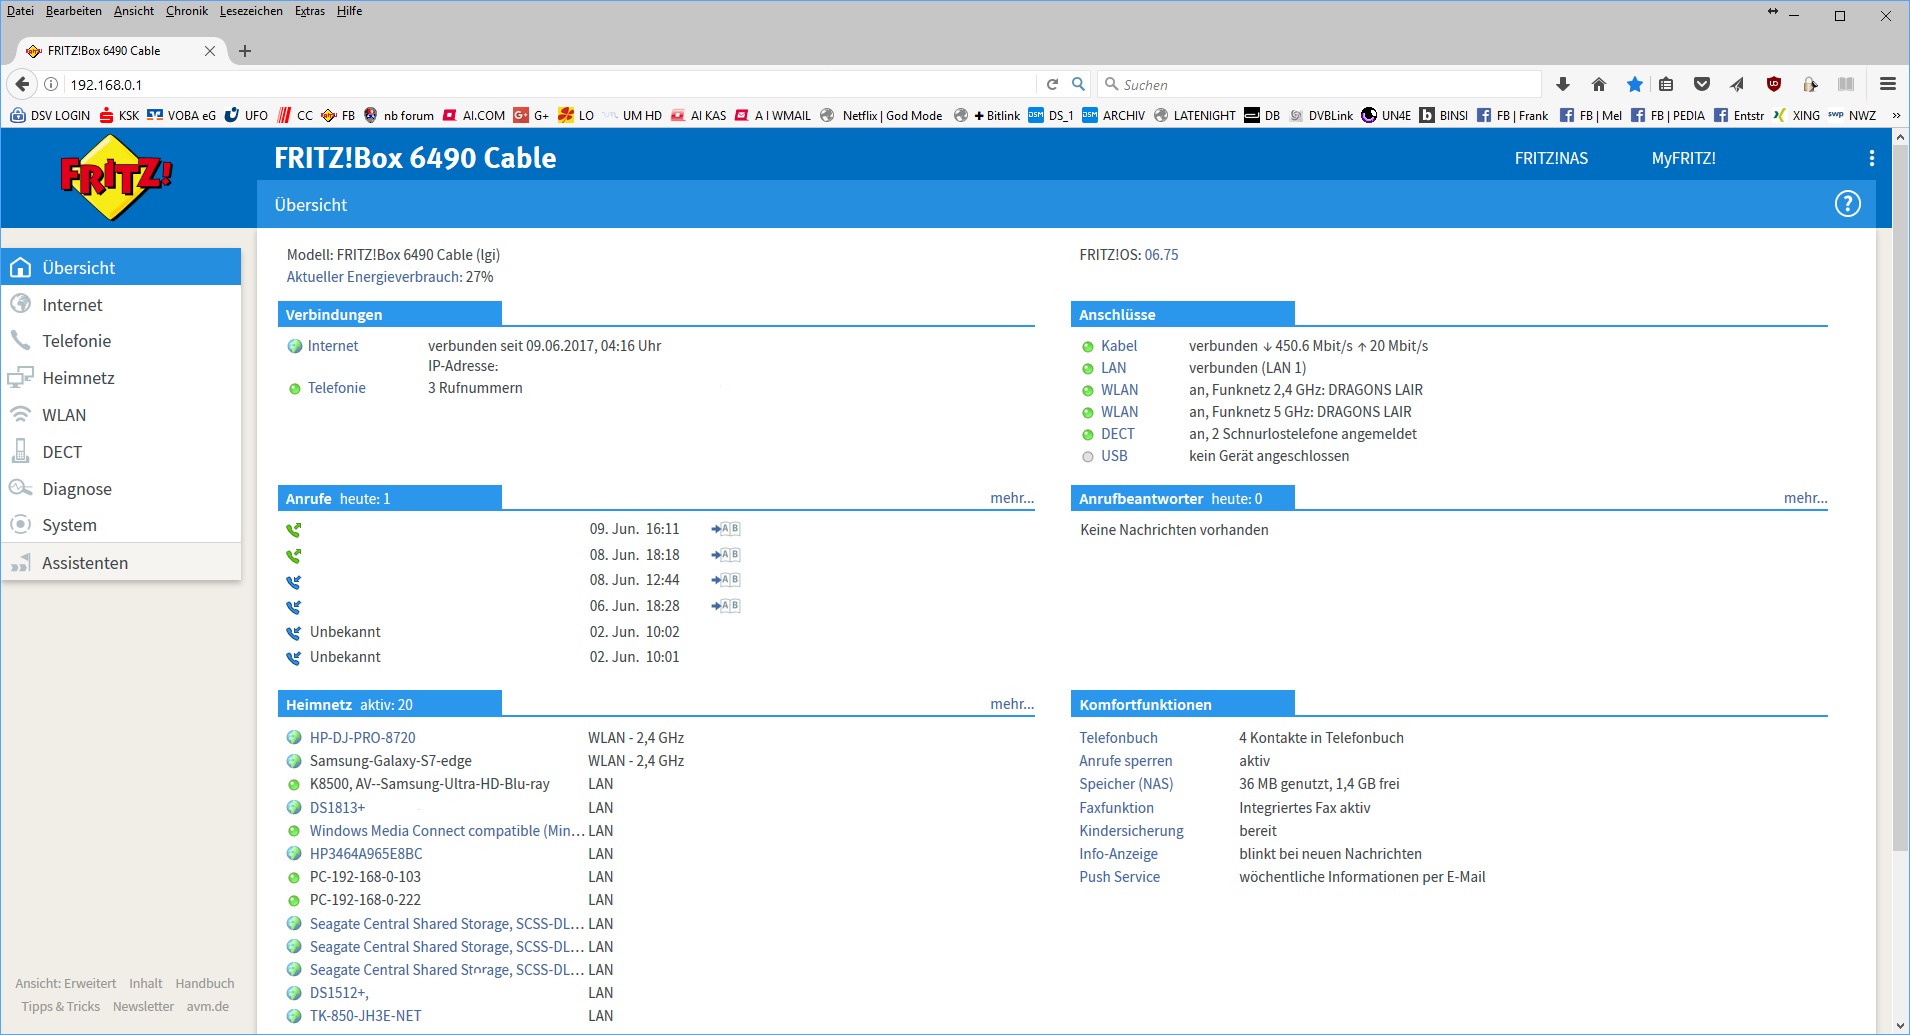Open the FRITZ!NAS link
The width and height of the screenshot is (1910, 1035).
tap(1550, 158)
